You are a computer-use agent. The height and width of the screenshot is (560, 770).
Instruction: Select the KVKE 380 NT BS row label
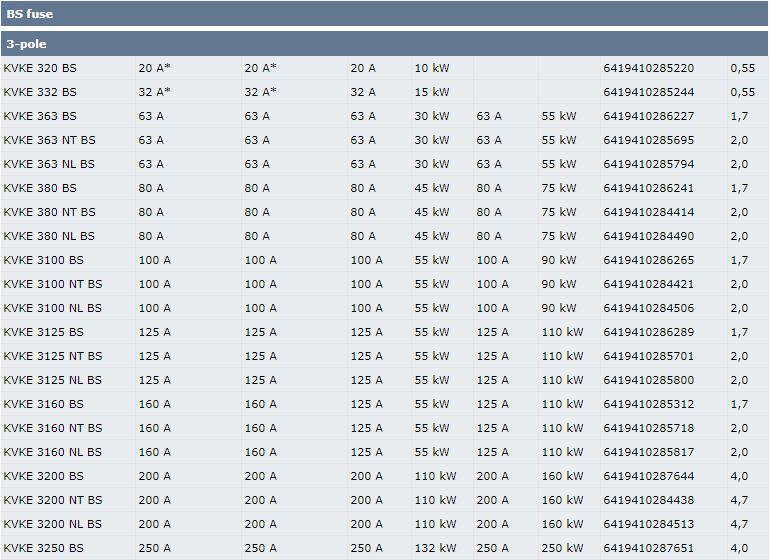coord(49,212)
